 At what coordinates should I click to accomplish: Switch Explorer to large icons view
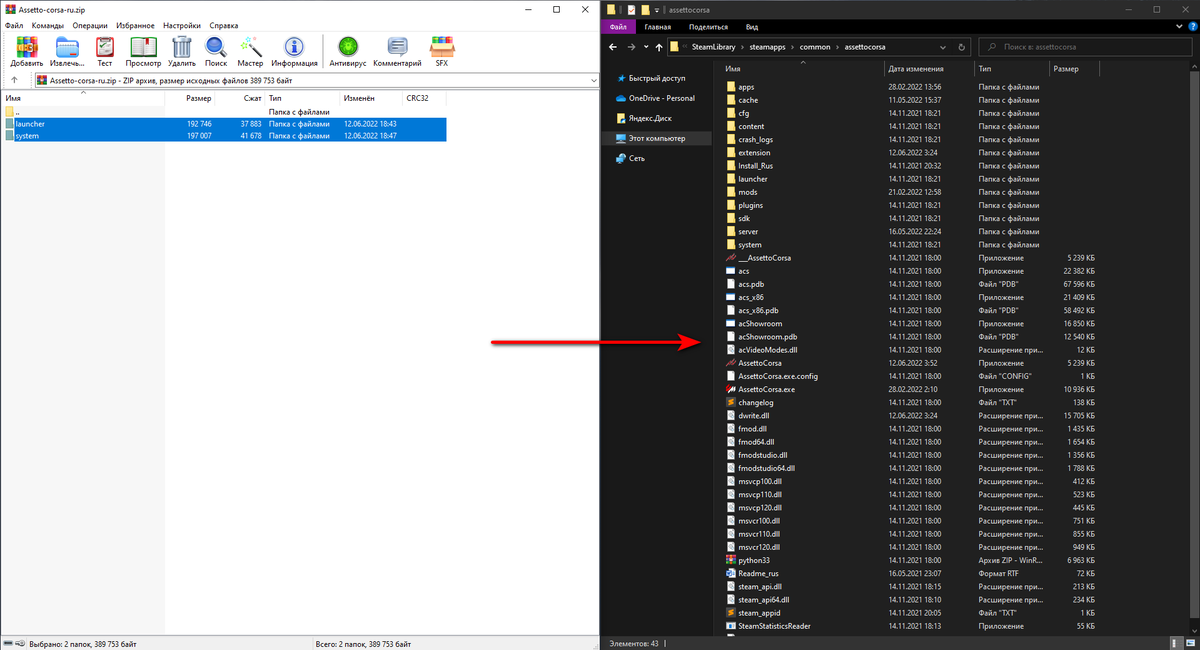click(1190, 642)
